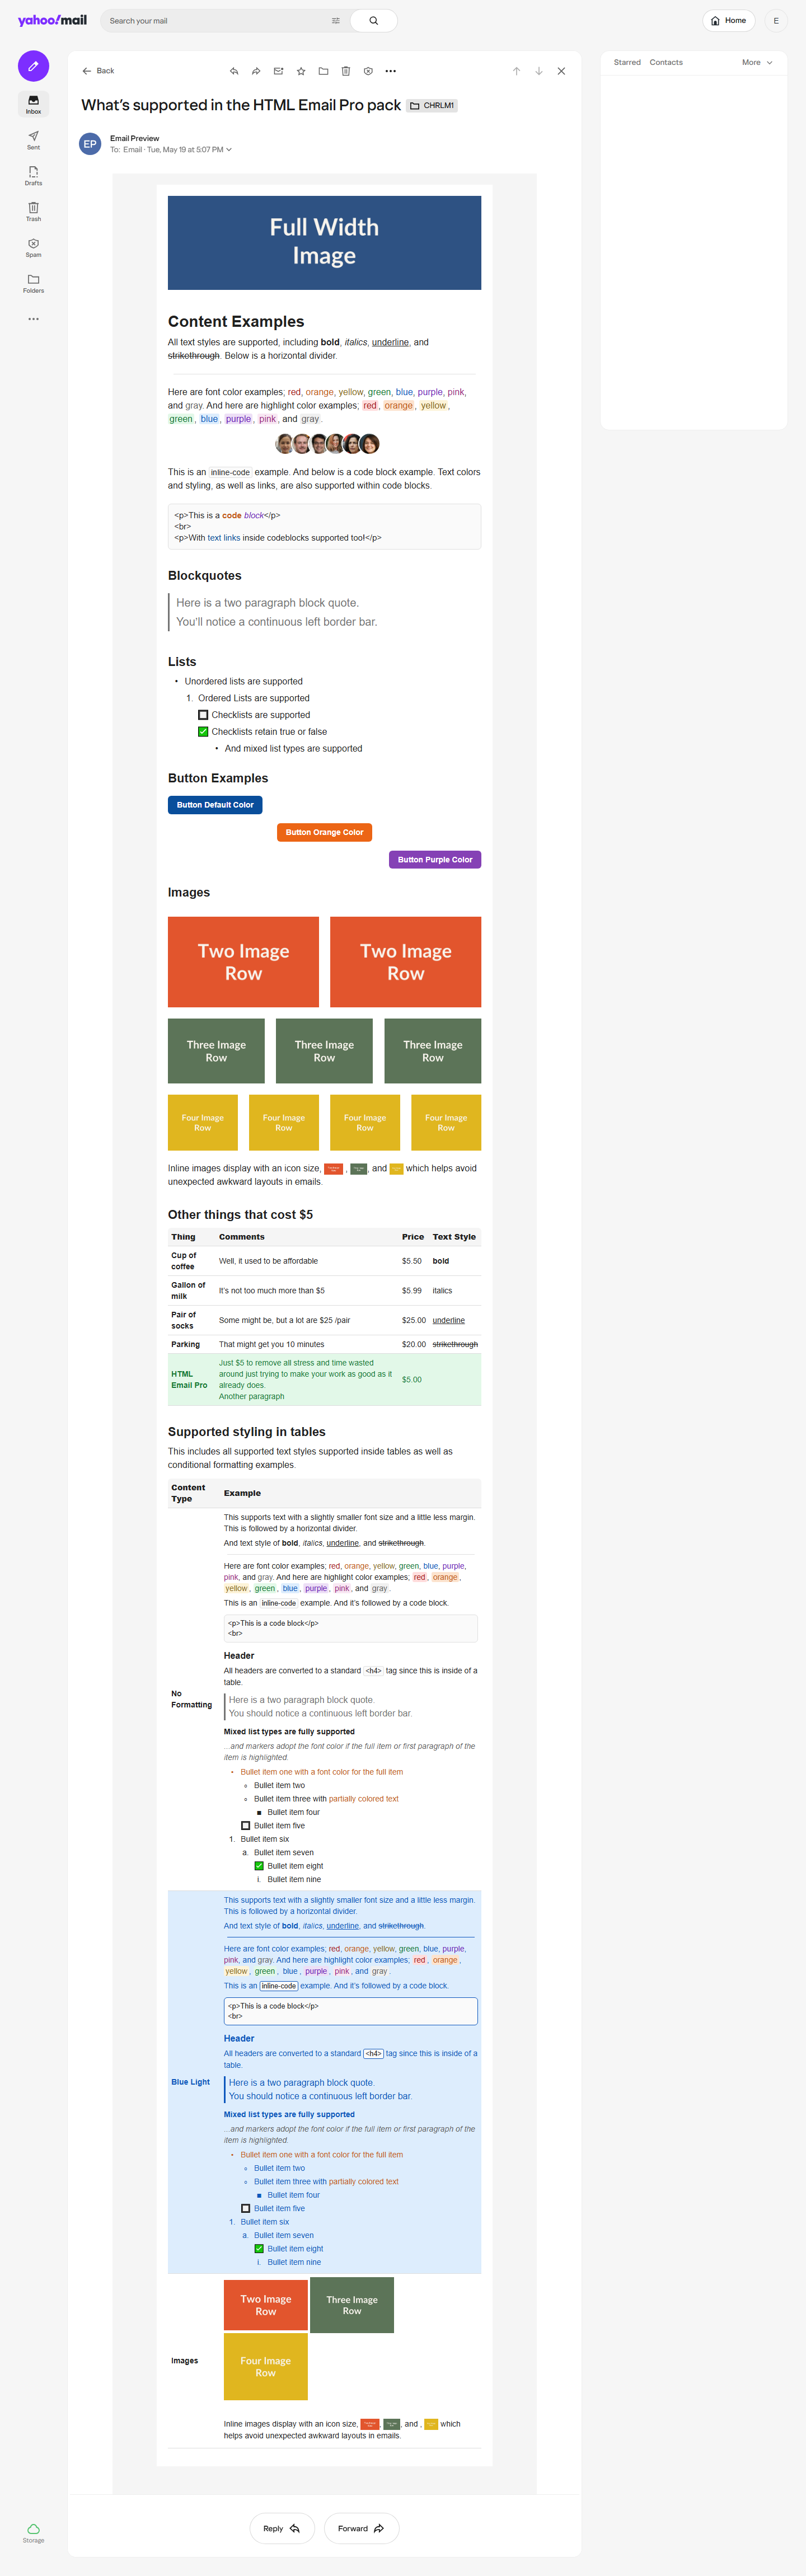Click the reply arrow in toolbar

(x=234, y=71)
